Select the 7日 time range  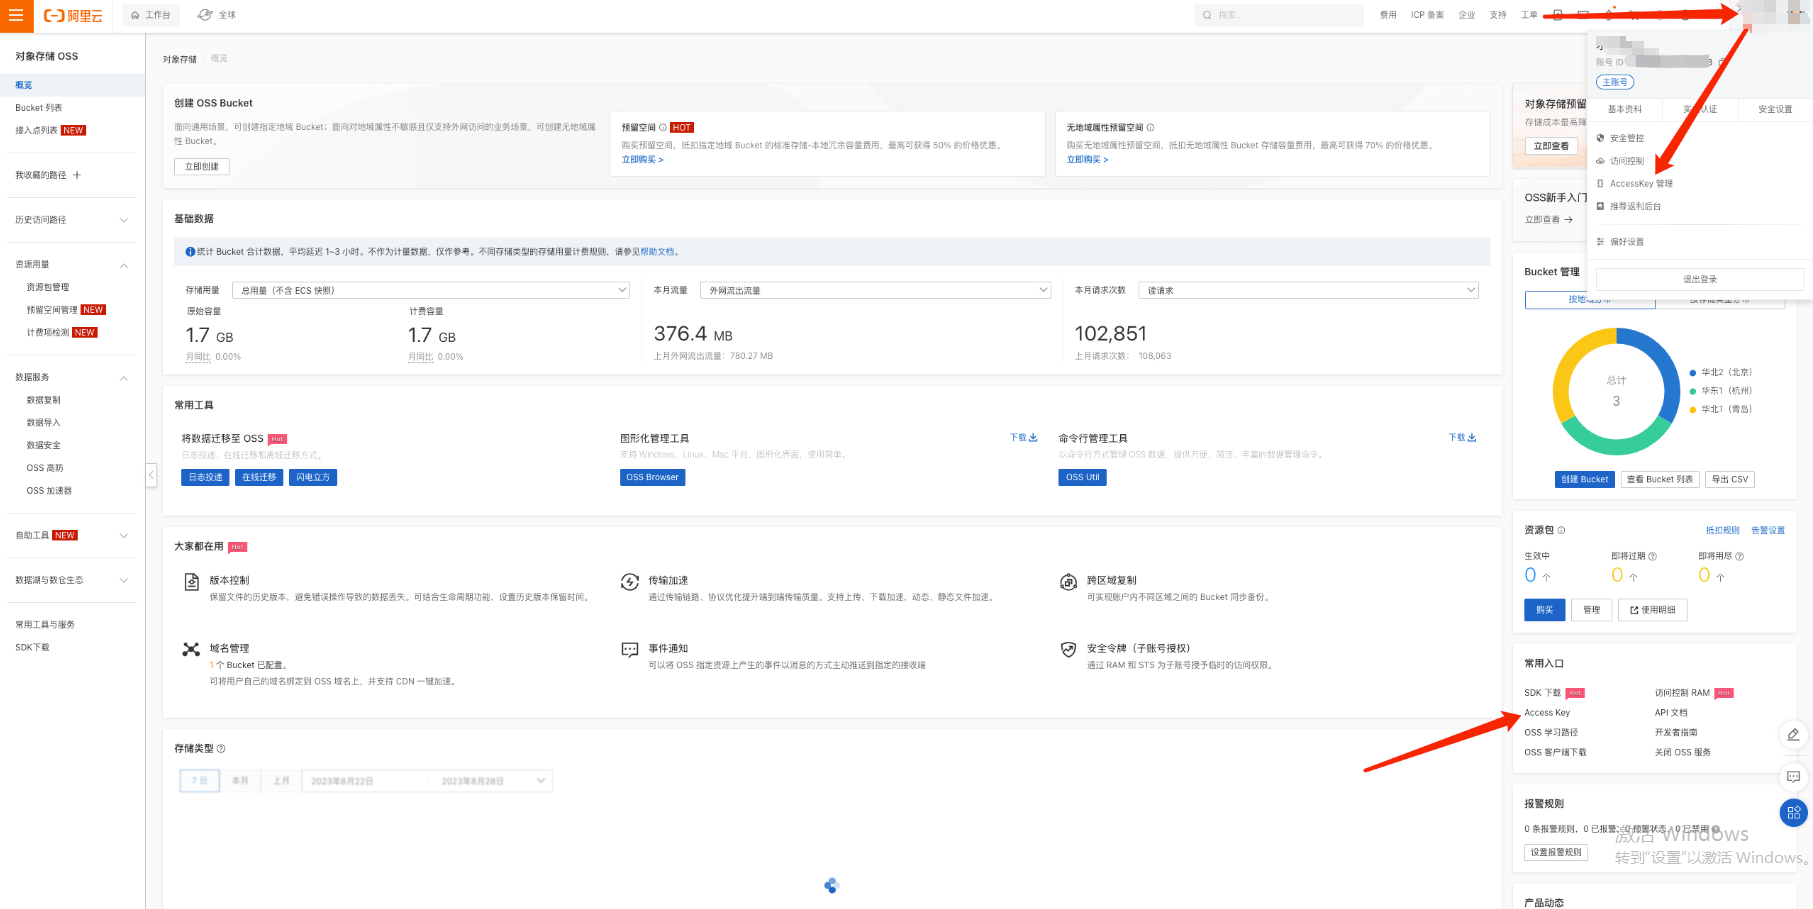pos(200,781)
